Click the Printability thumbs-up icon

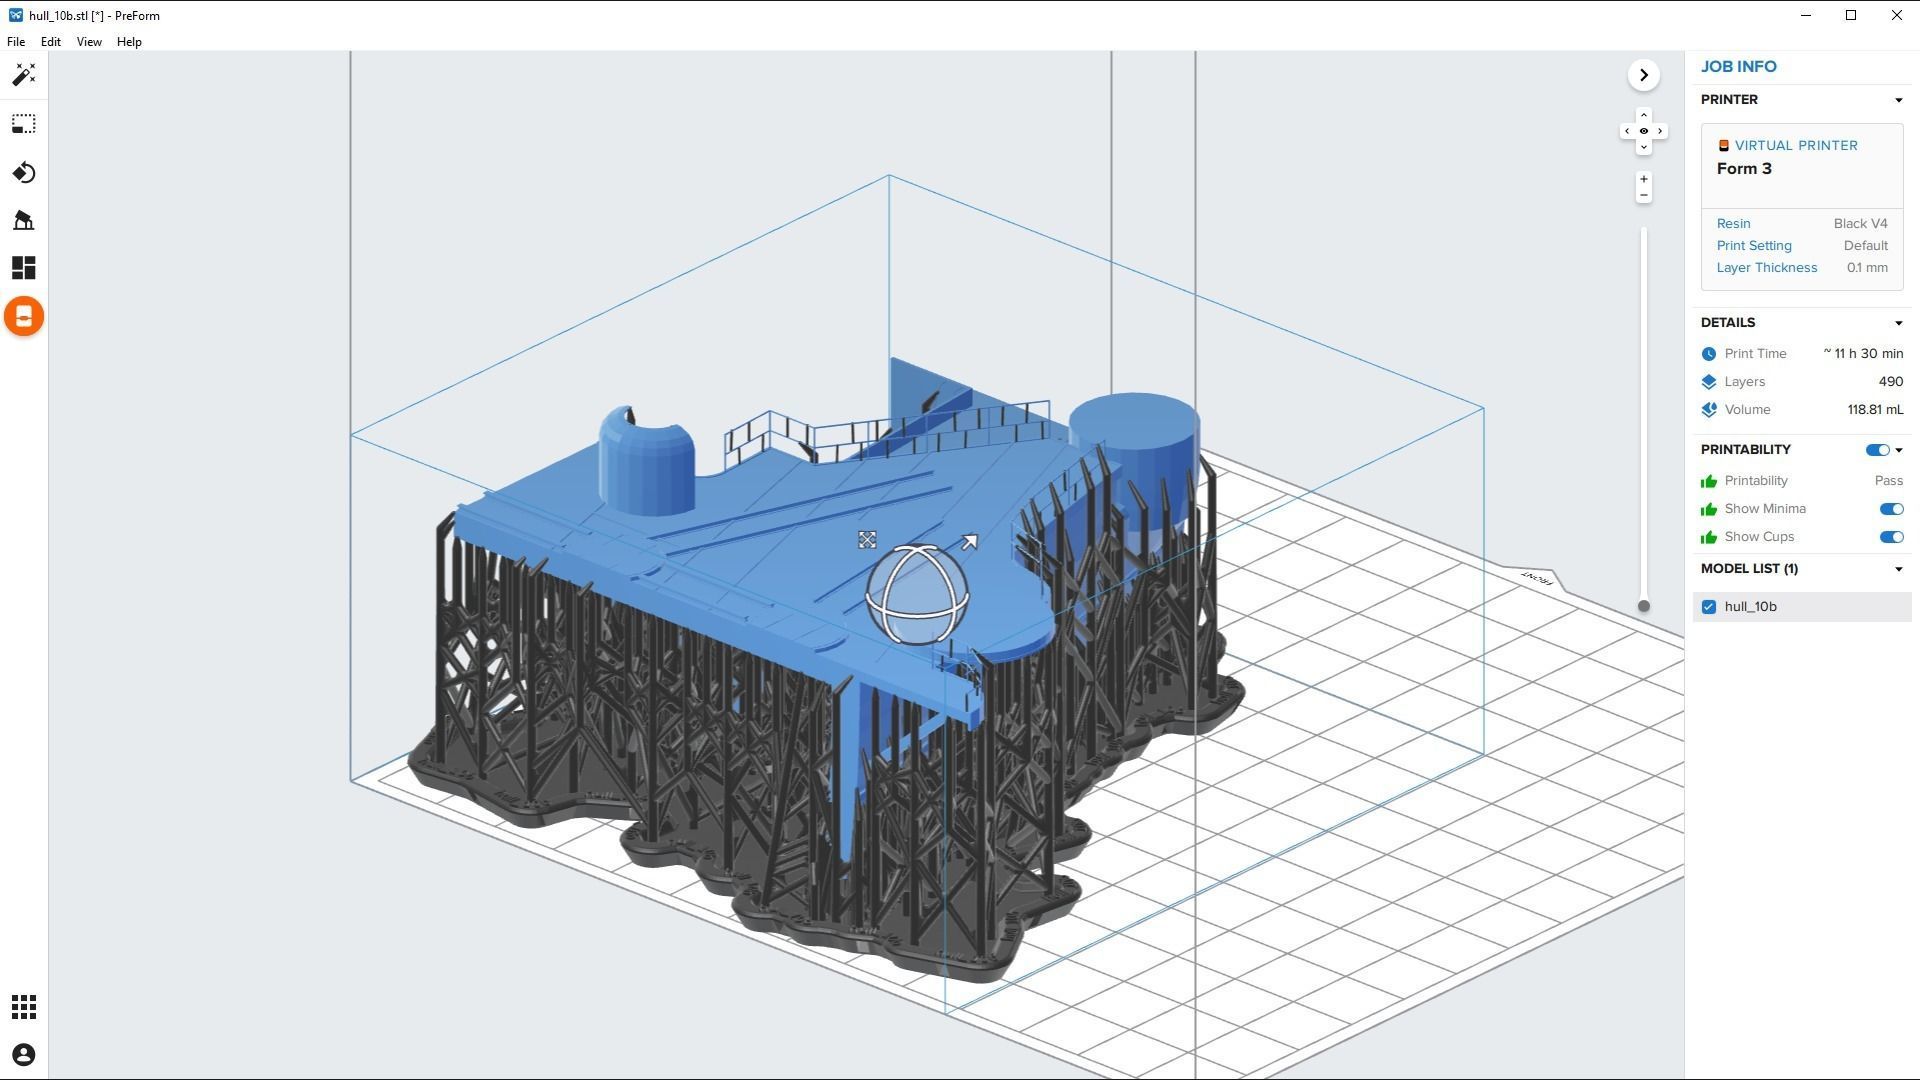click(x=1709, y=481)
